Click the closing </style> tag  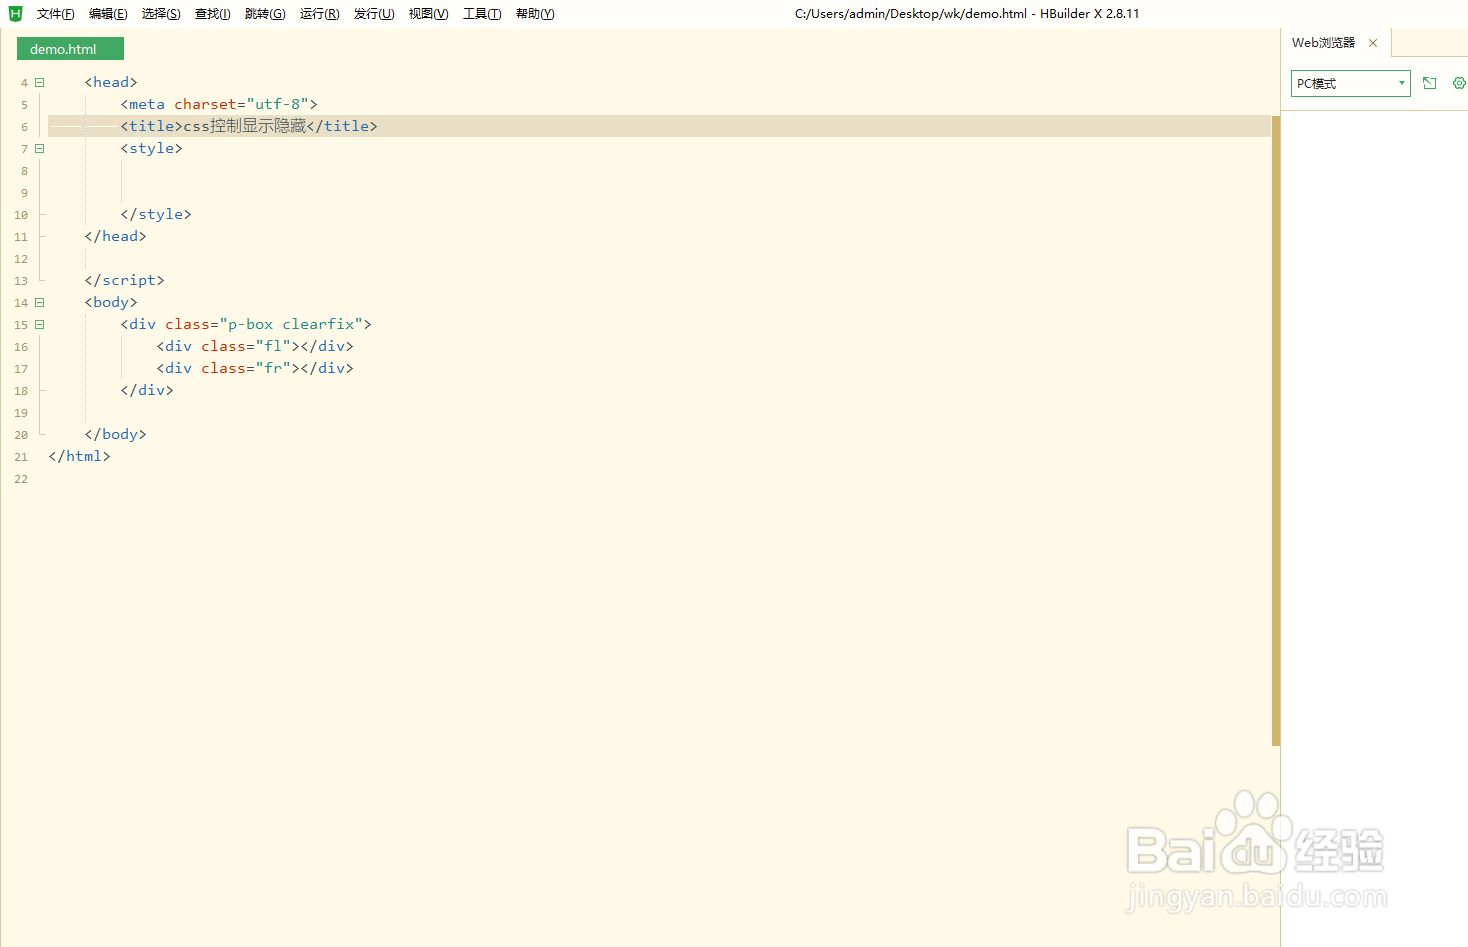click(x=156, y=214)
